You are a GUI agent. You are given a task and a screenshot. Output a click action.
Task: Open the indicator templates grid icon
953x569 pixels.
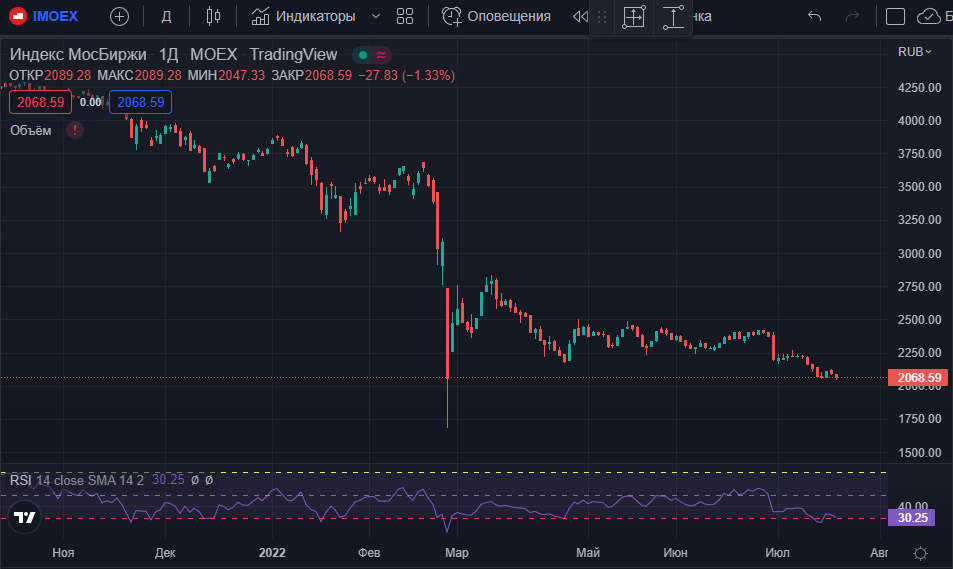[405, 16]
